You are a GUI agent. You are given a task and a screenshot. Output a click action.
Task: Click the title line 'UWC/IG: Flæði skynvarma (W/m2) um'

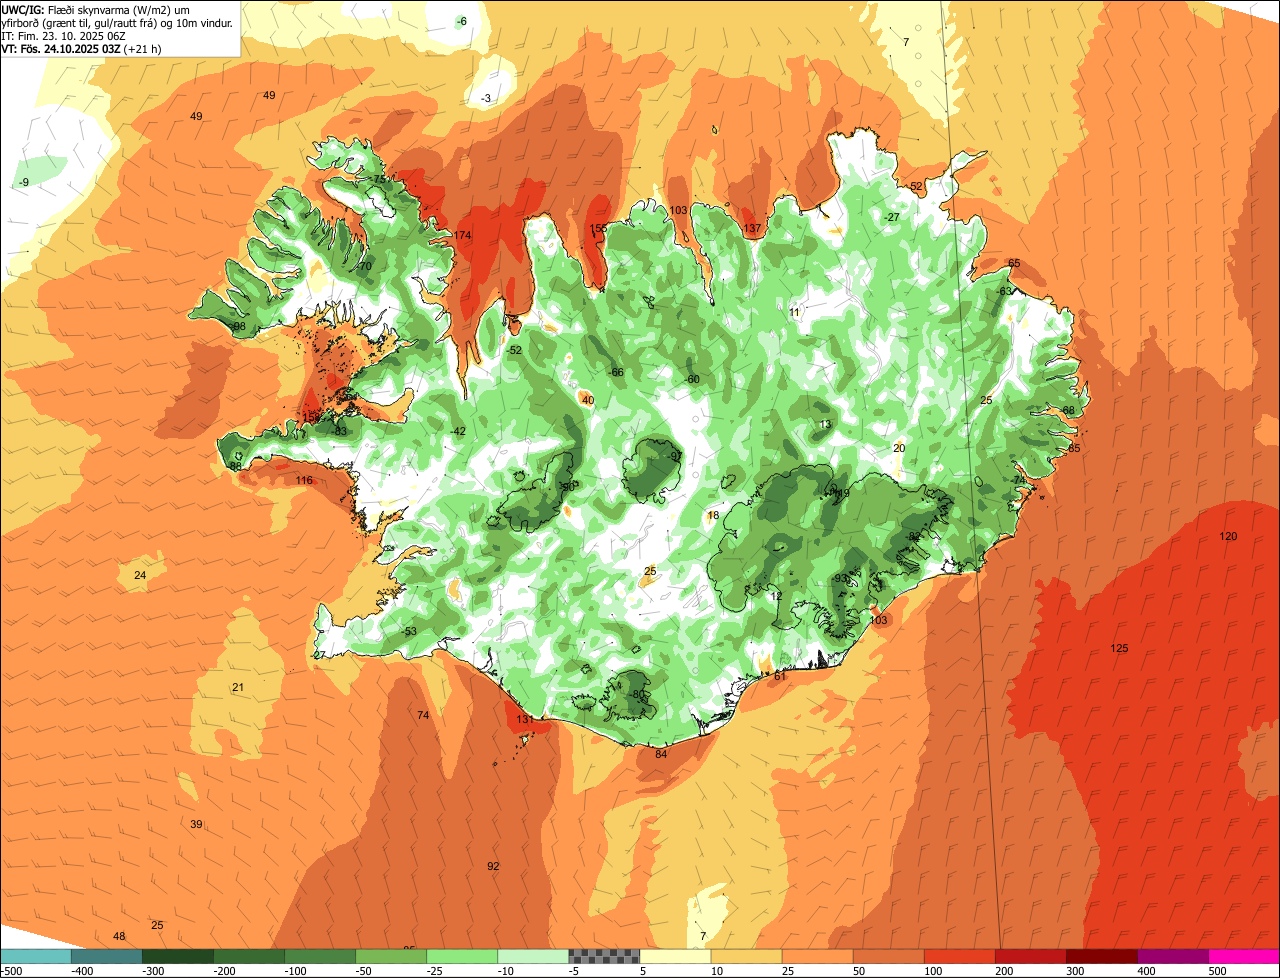tap(95, 9)
